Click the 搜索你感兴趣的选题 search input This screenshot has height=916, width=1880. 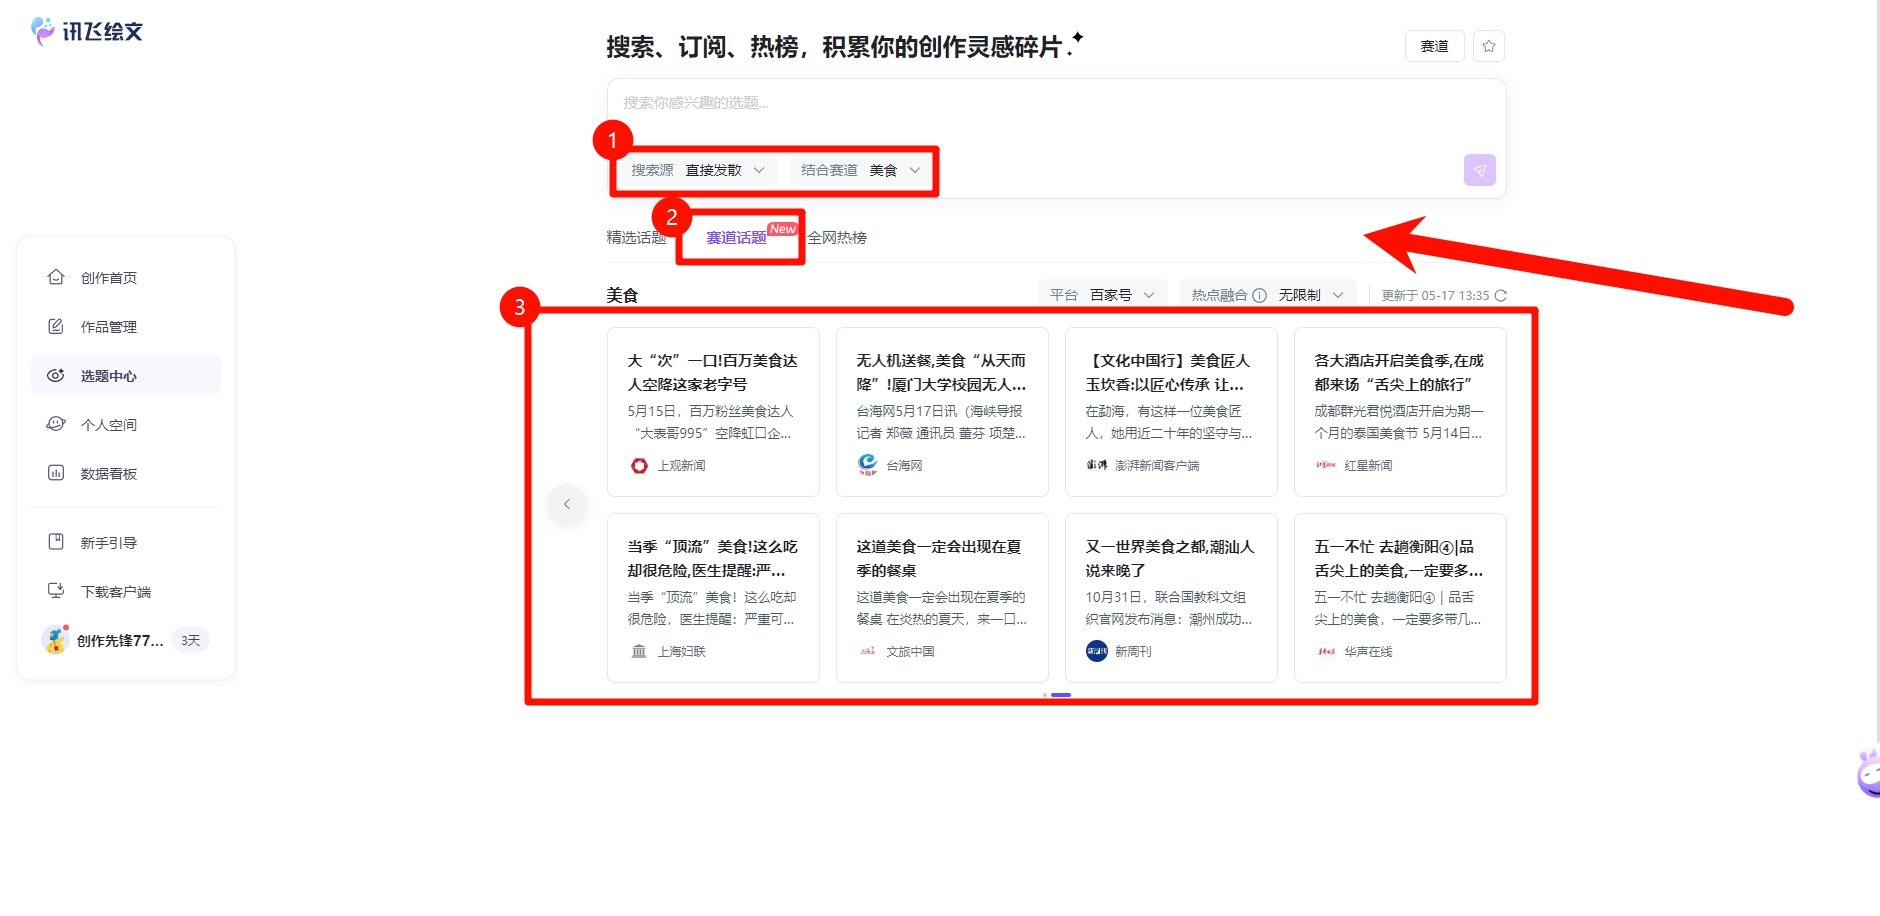[1056, 102]
